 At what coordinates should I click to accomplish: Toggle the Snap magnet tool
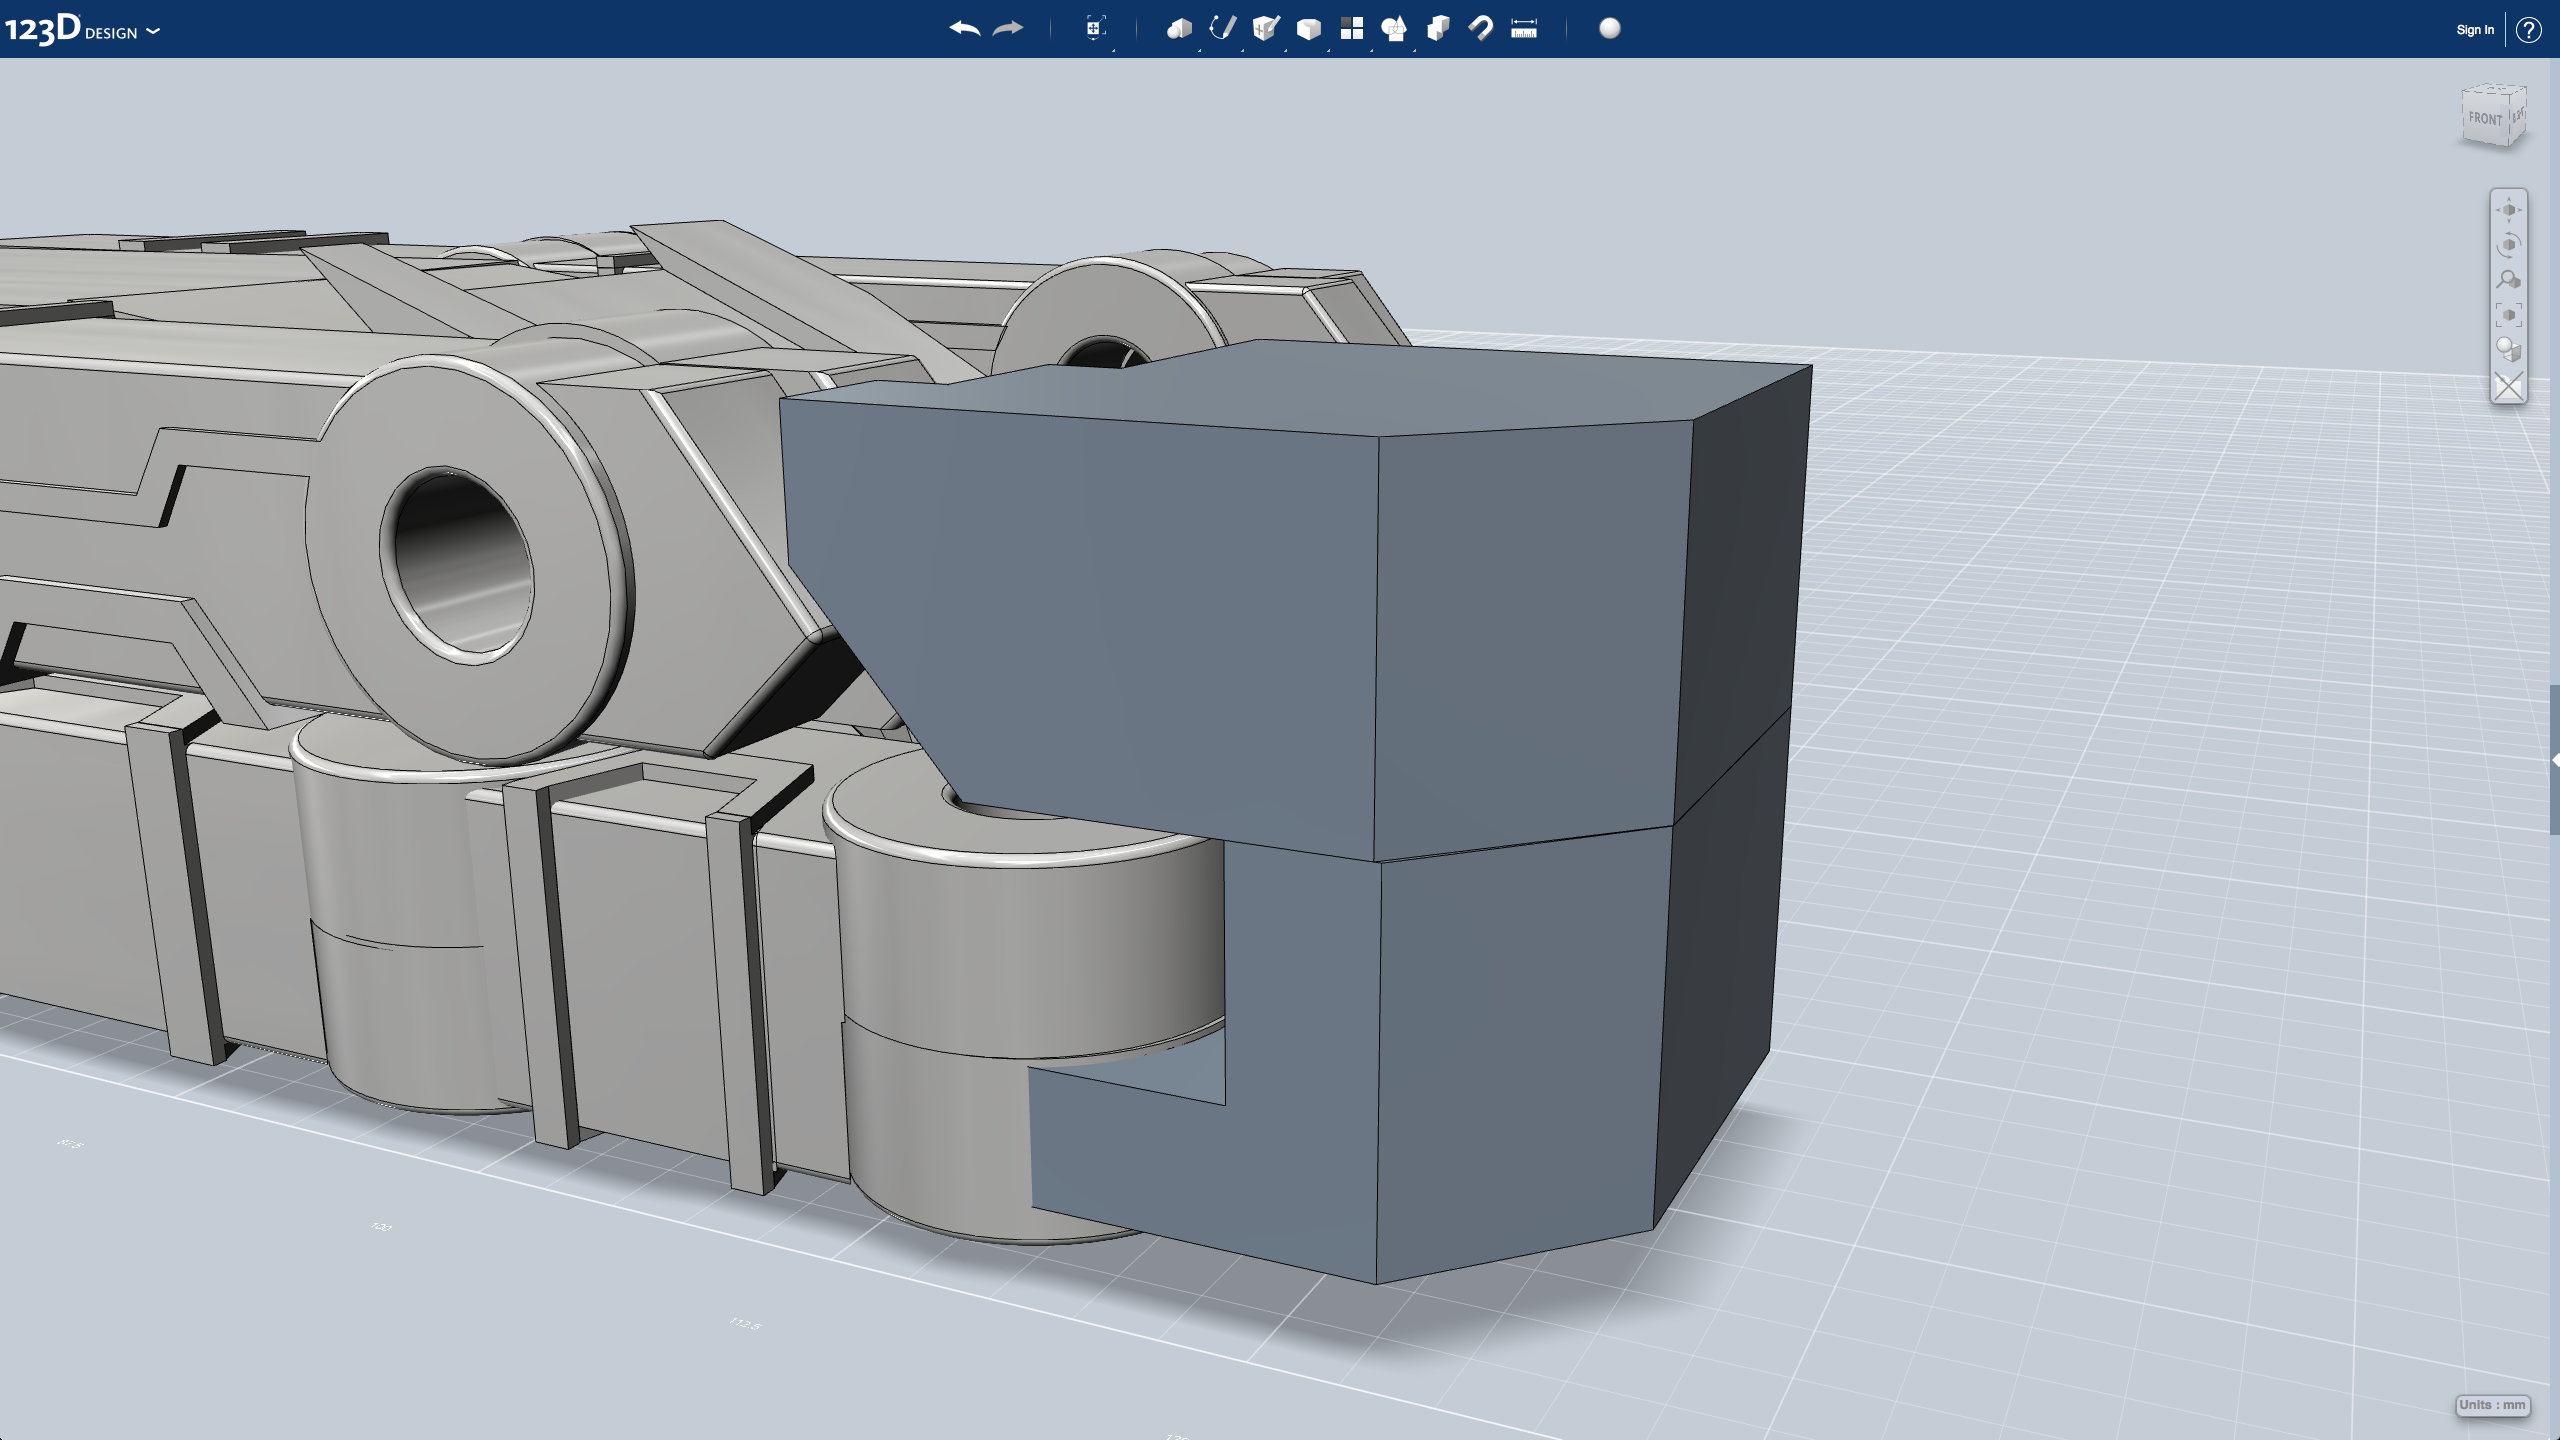click(1481, 29)
